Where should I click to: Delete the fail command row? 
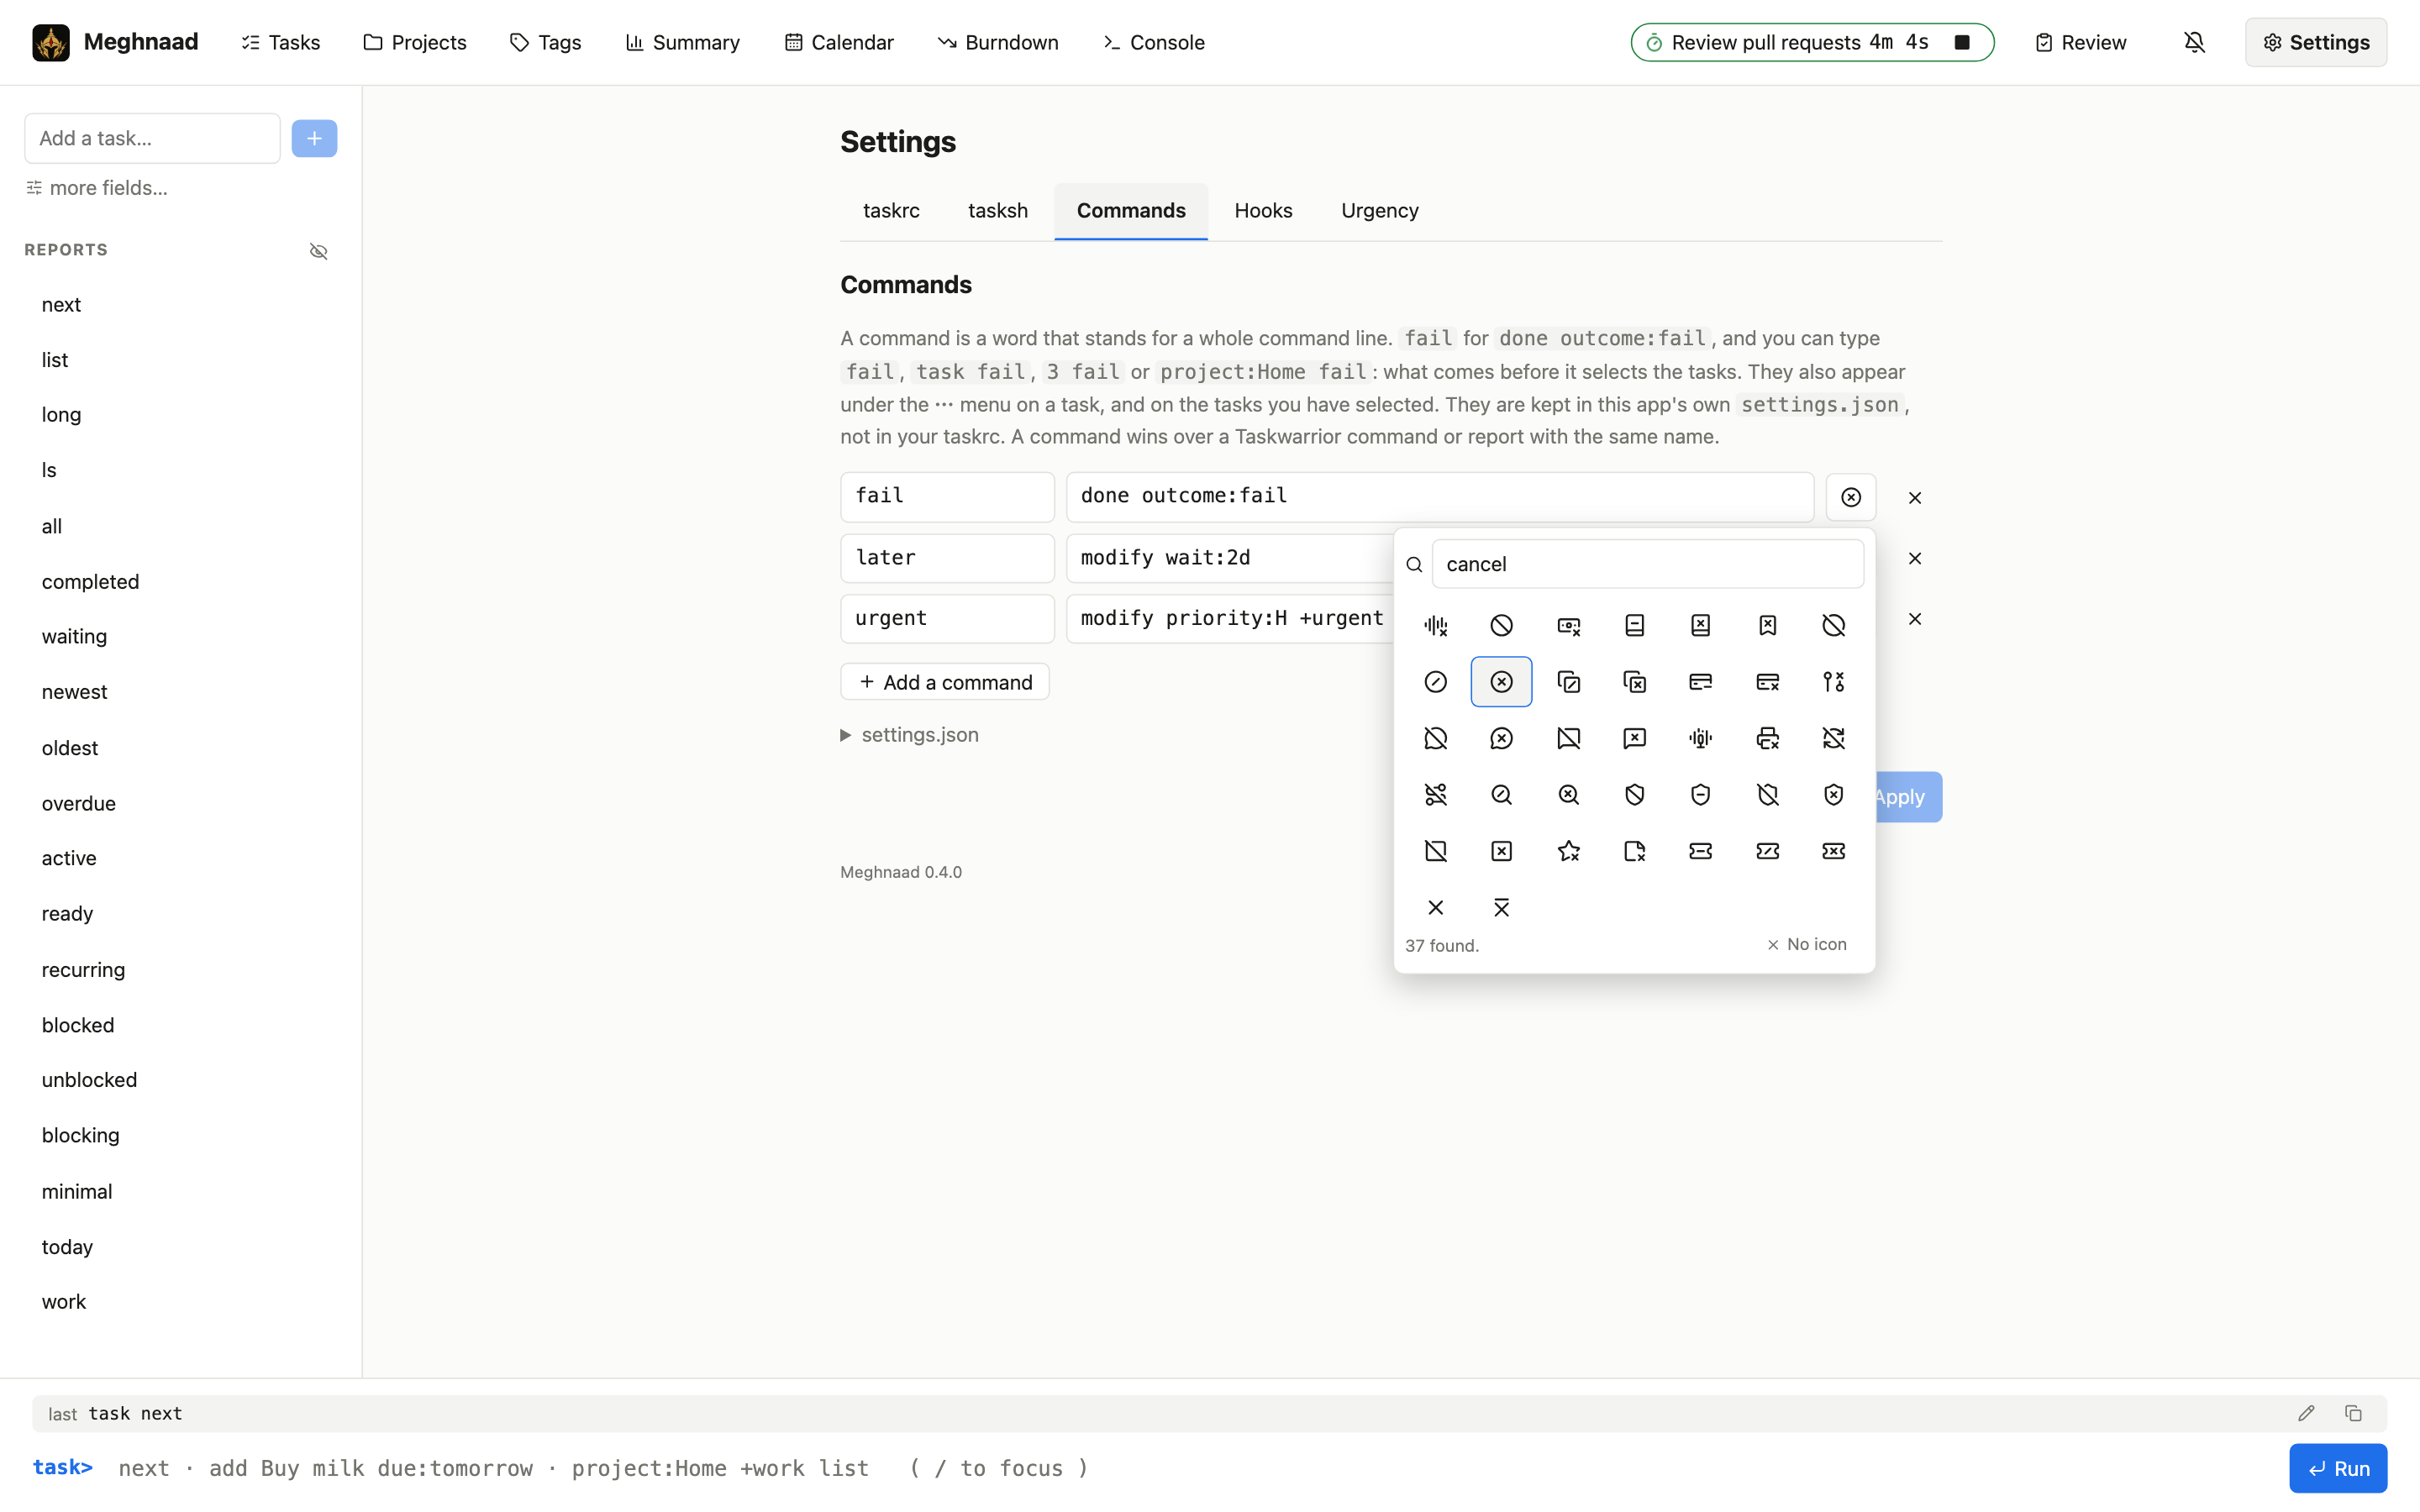(1914, 497)
